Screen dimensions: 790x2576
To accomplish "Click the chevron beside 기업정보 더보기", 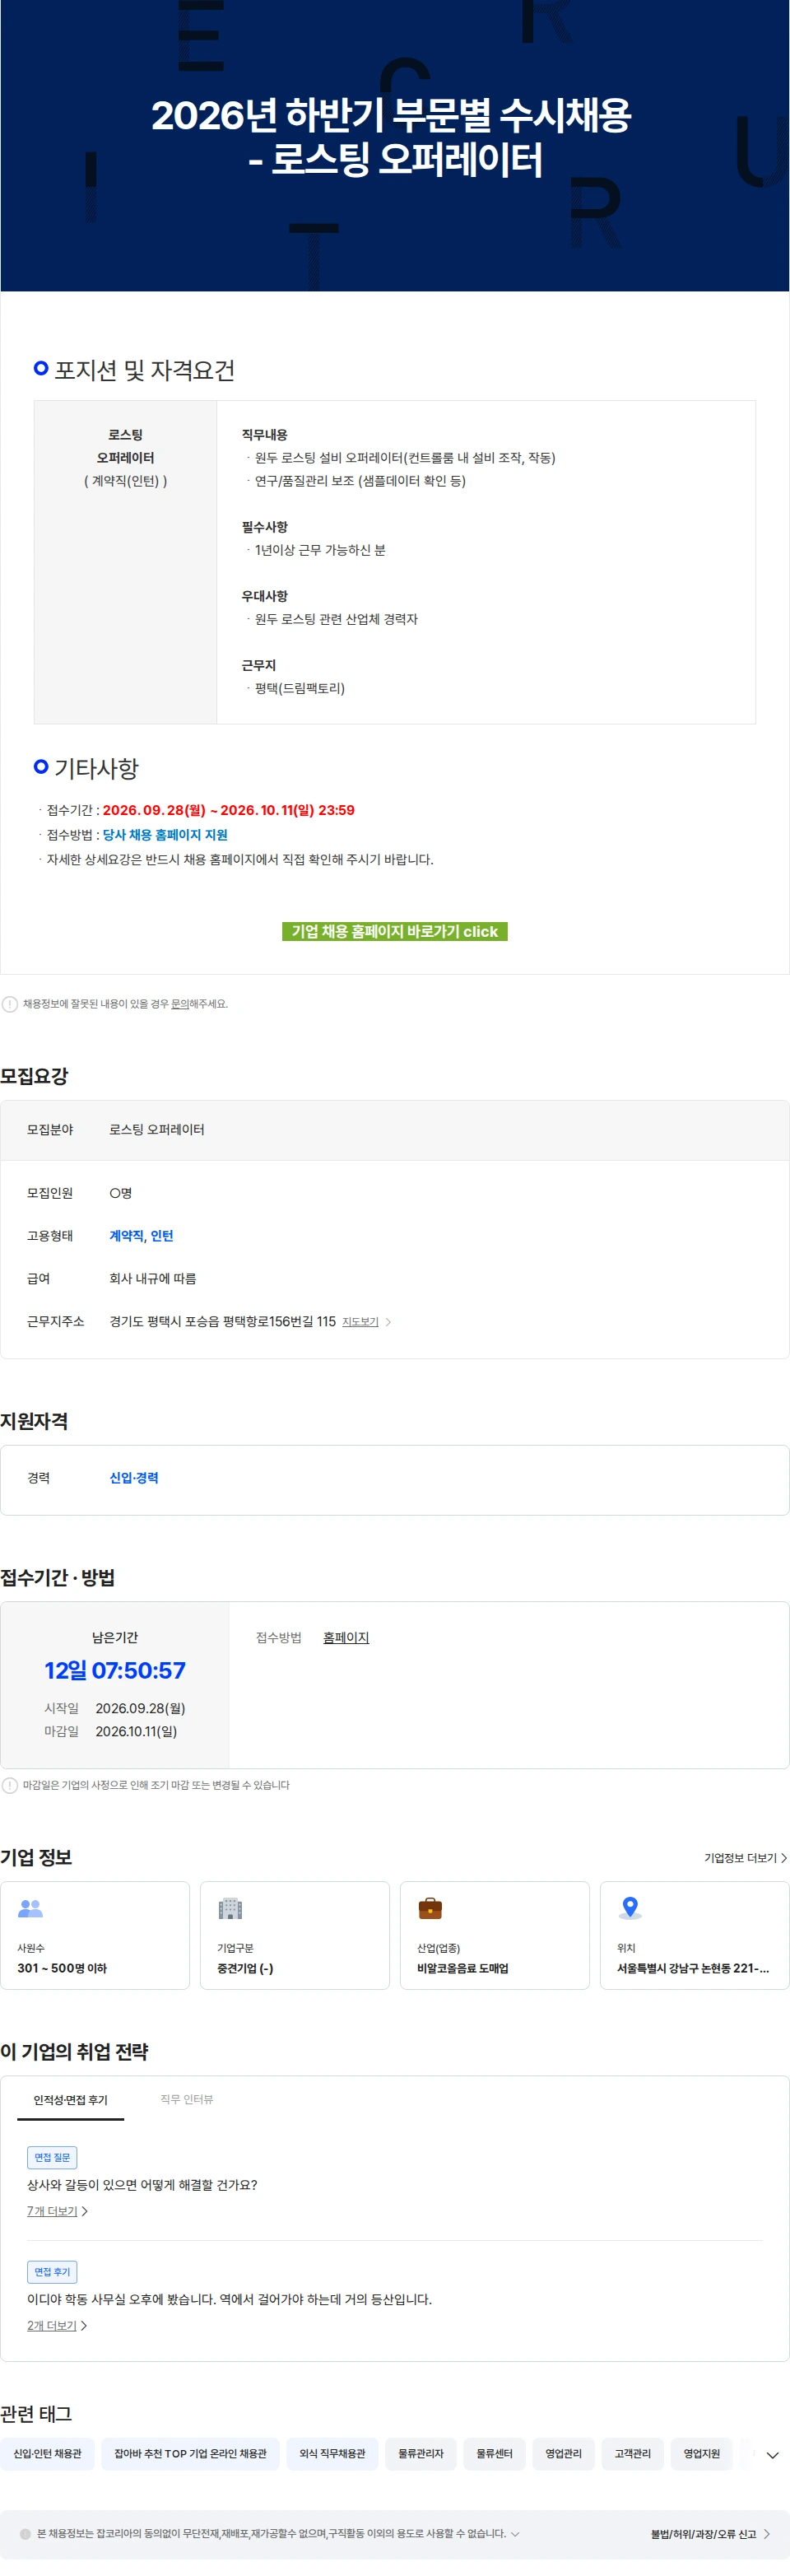I will 783,1858.
